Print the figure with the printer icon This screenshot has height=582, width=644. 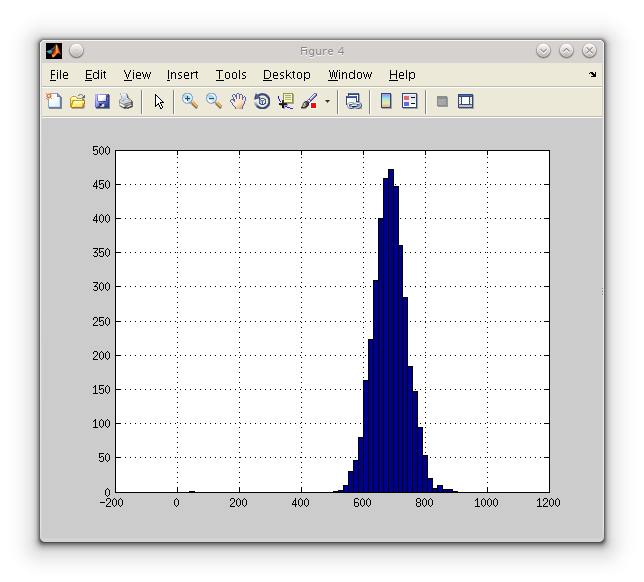[126, 101]
